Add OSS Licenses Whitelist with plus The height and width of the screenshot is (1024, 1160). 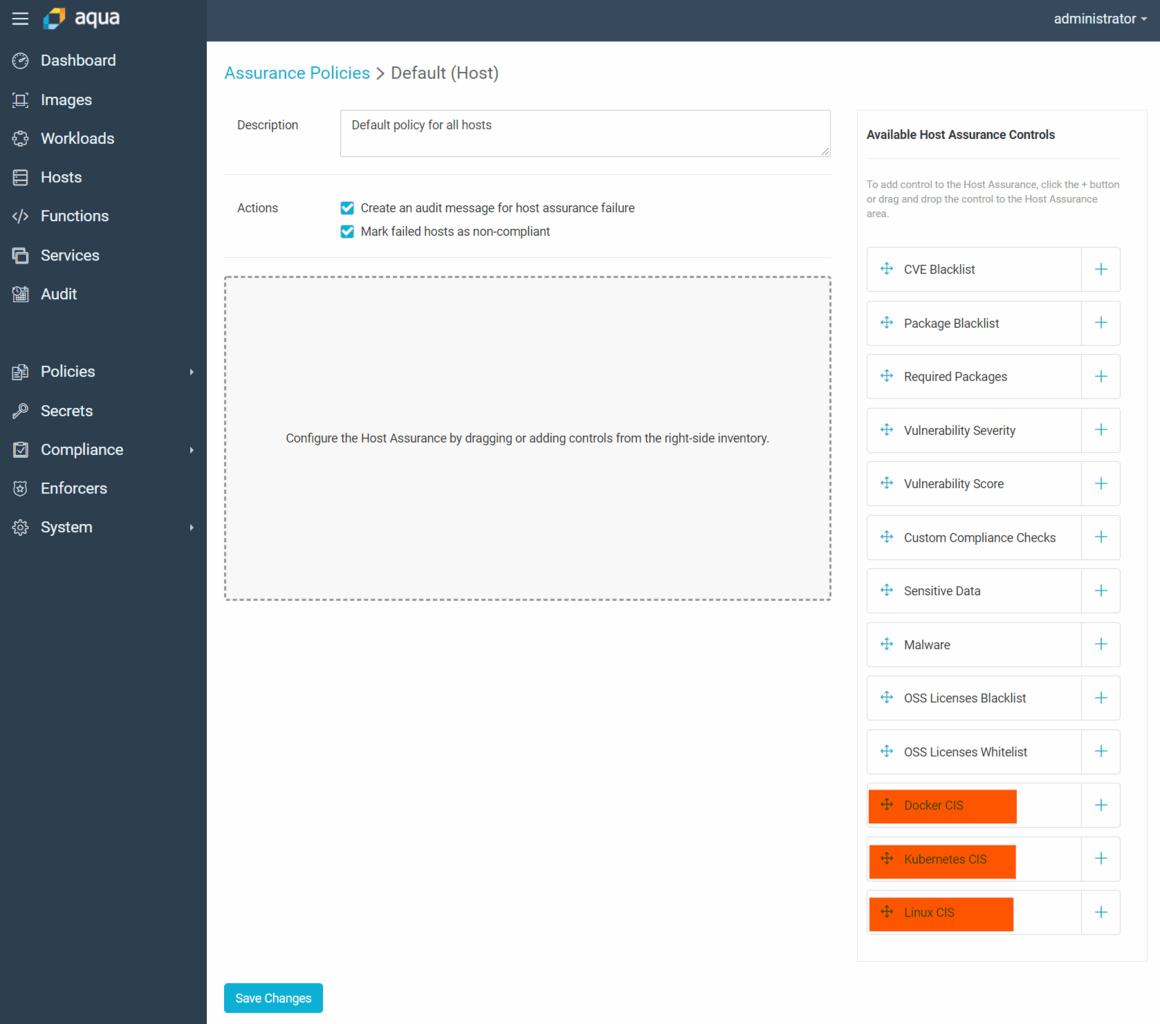point(1101,752)
